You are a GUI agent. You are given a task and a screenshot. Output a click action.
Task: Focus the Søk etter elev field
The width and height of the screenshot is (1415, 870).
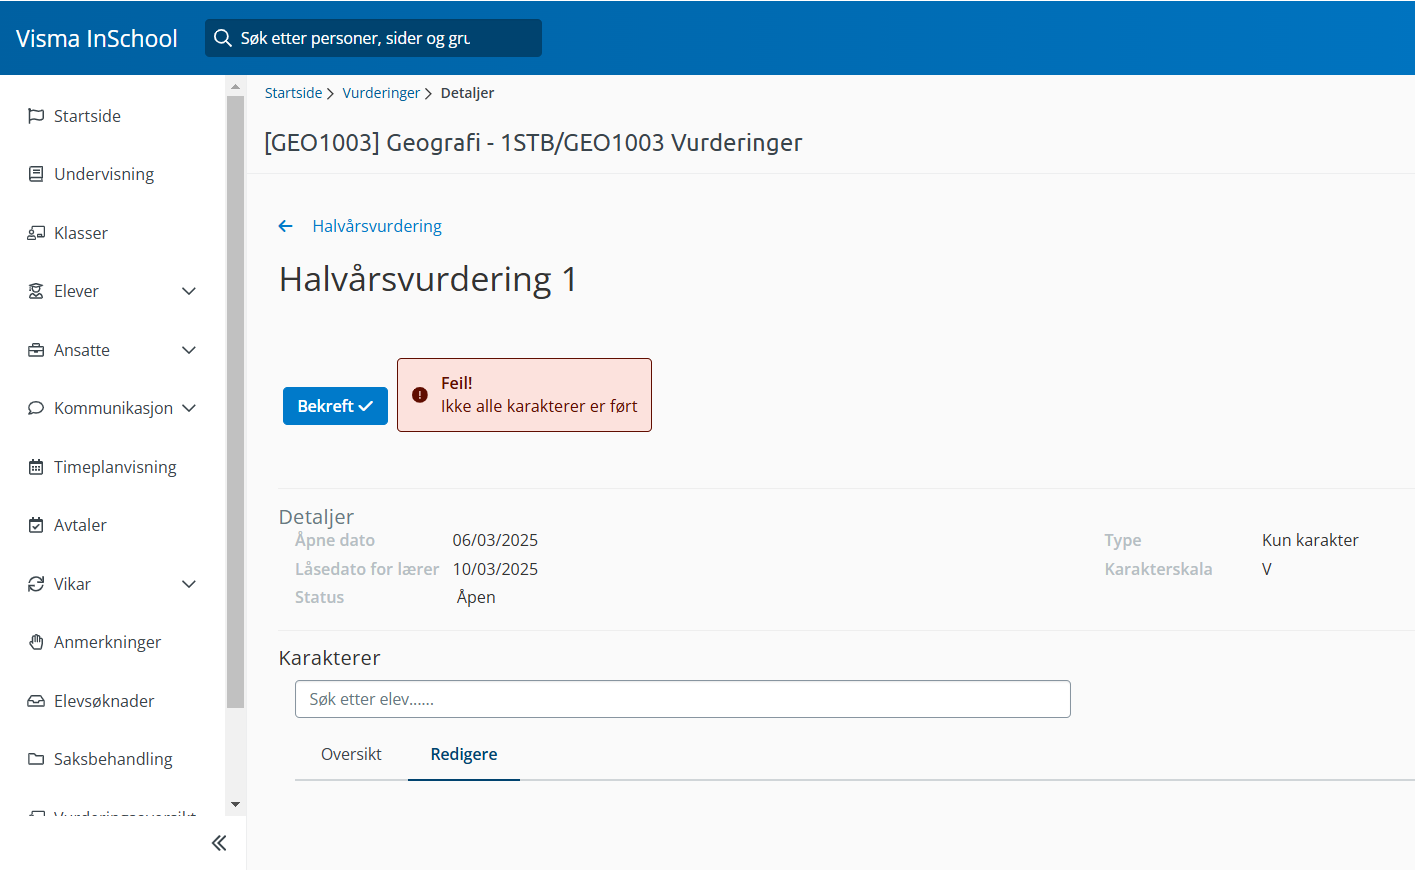[683, 699]
